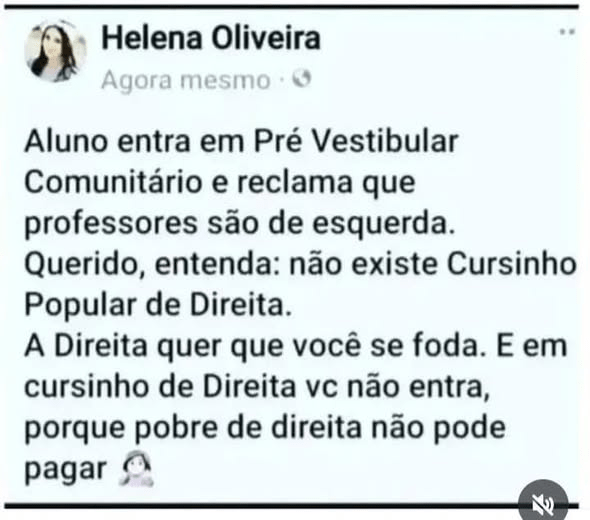
Task: Open the post options three-dot menu
Action: point(567,32)
